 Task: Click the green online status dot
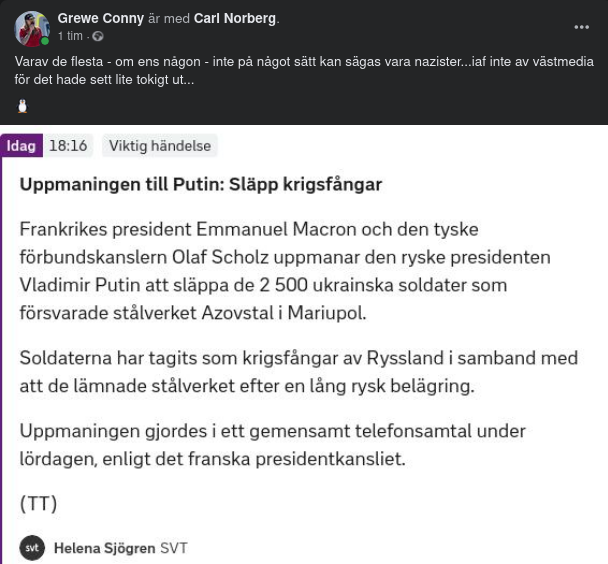(45, 42)
